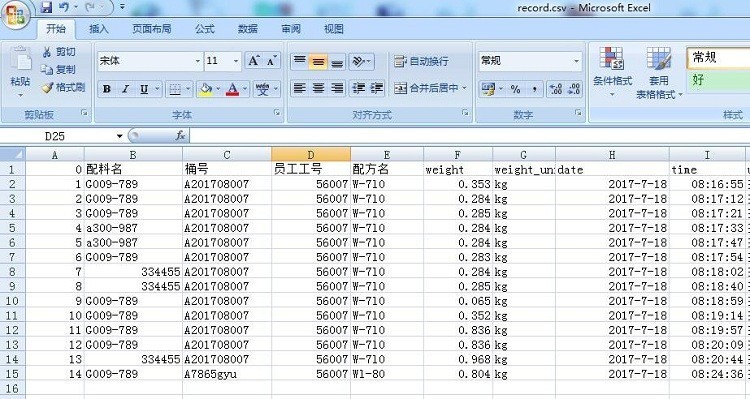Click the formula bar input area
Screen dimensions: 750x399
pyautogui.click(x=470, y=136)
